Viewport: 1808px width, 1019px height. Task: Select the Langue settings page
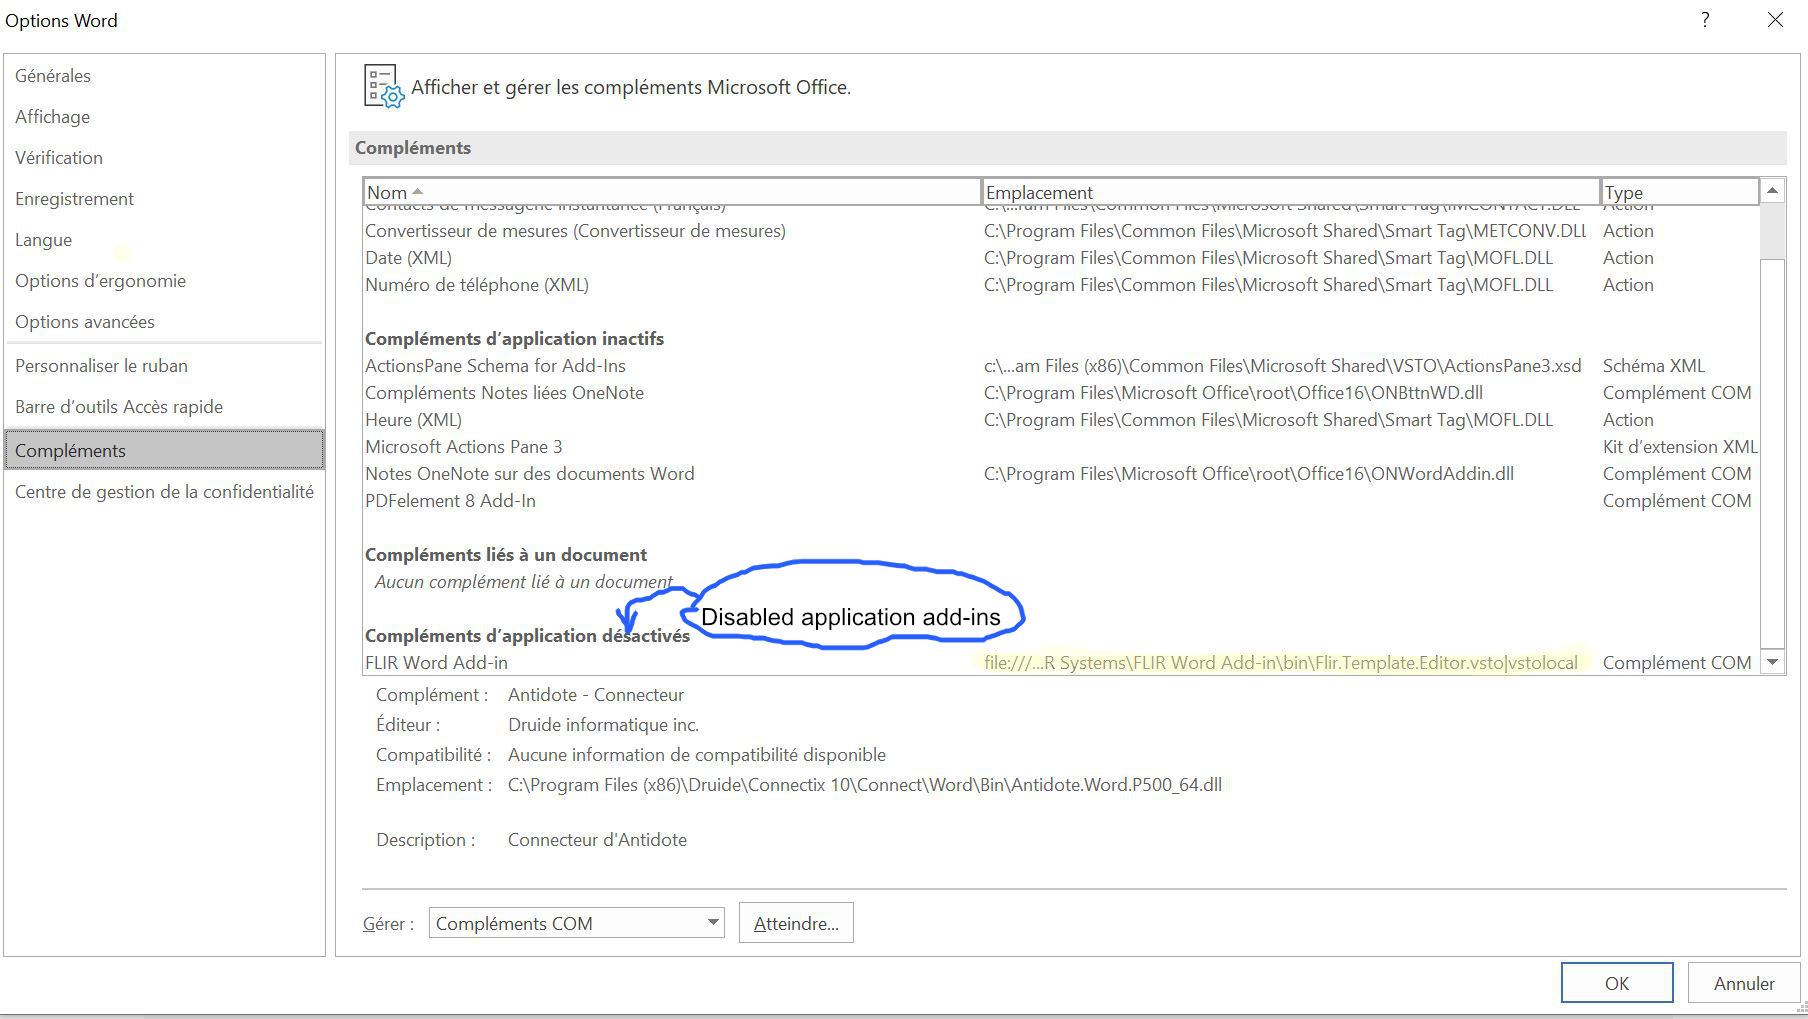pos(43,239)
